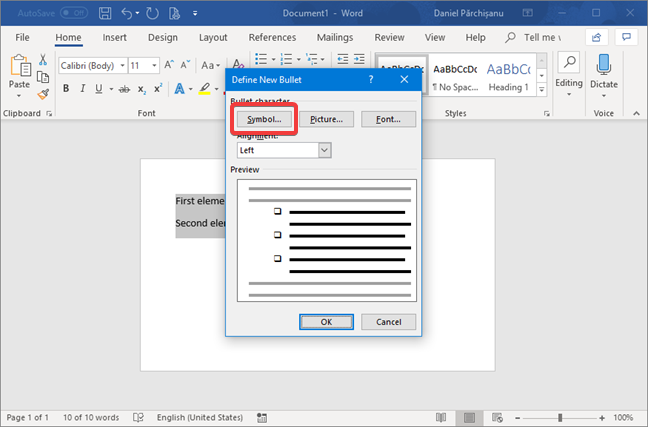Open the Layout tab
648x427 pixels.
(213, 38)
